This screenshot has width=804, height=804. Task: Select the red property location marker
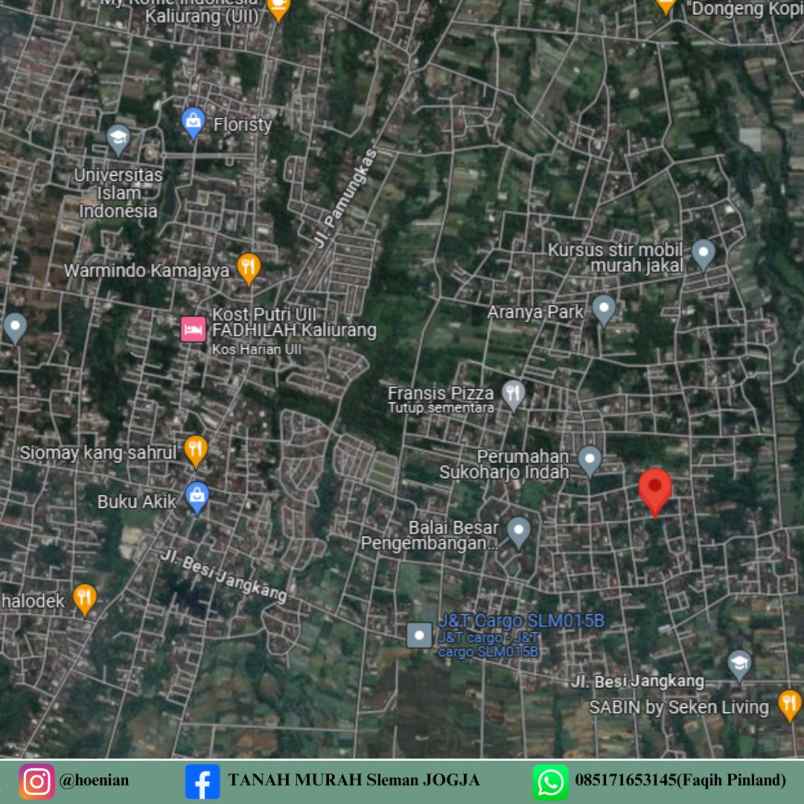[x=655, y=491]
